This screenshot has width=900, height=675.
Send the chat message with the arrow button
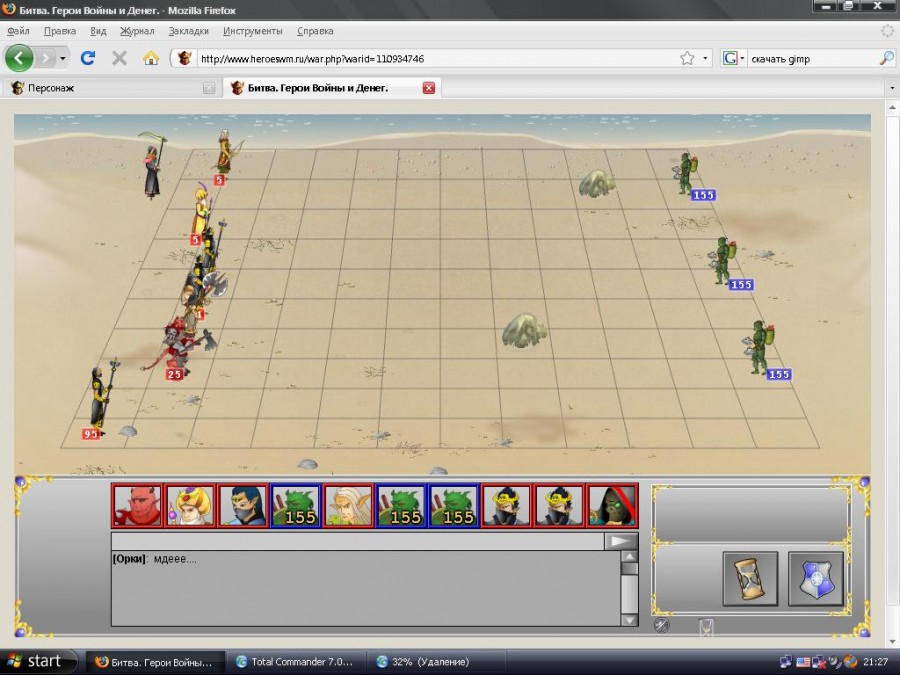pos(620,541)
